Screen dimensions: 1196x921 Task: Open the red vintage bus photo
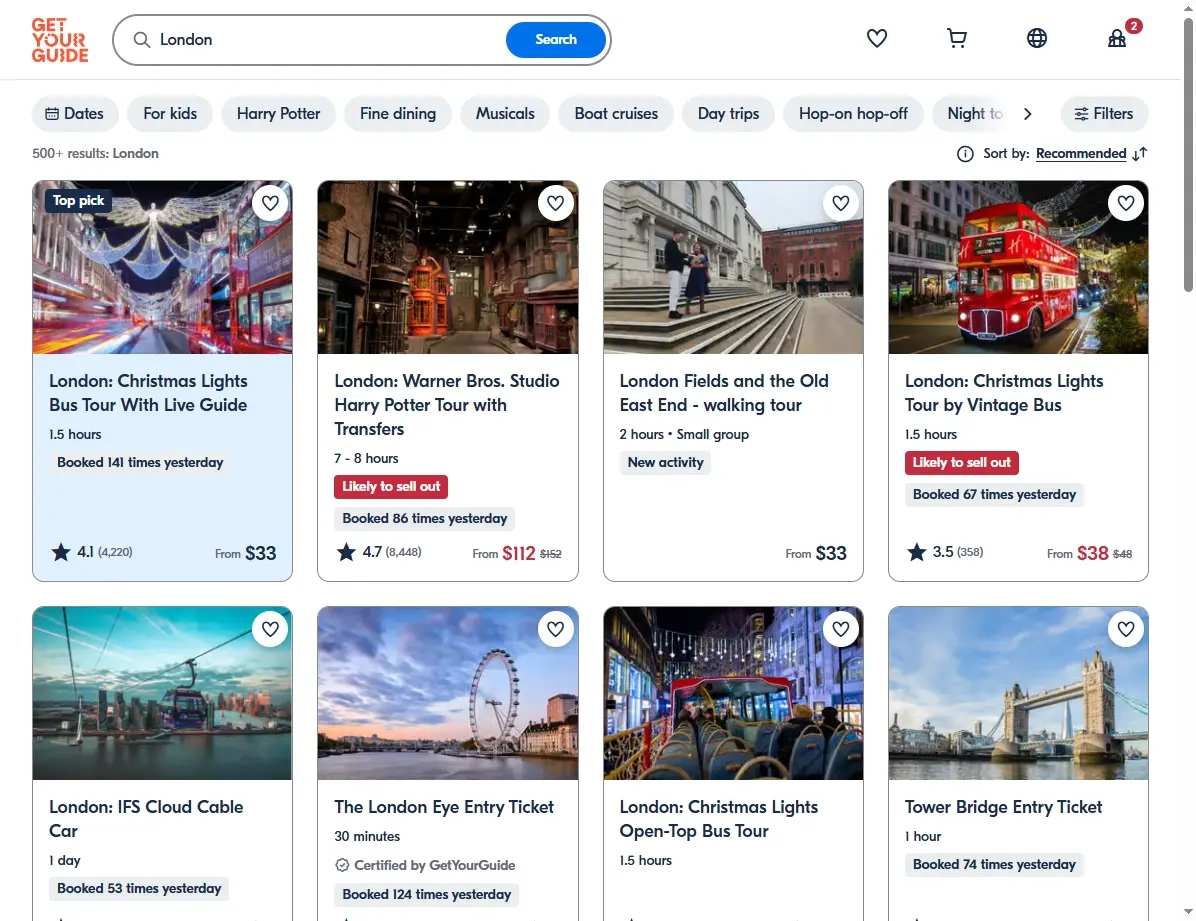point(1018,267)
